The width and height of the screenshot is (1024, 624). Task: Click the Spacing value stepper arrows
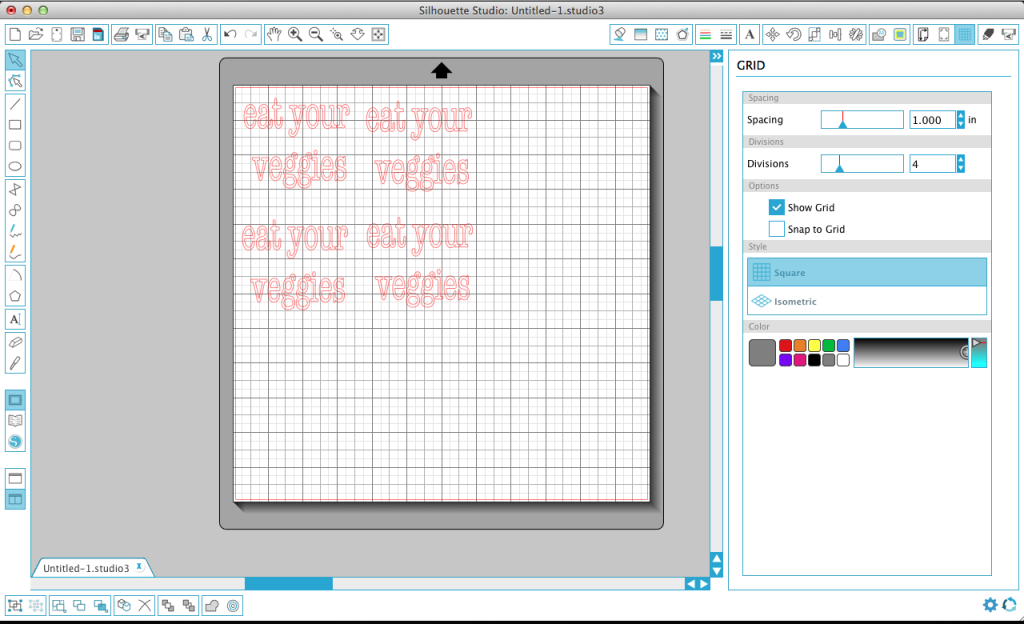(961, 119)
